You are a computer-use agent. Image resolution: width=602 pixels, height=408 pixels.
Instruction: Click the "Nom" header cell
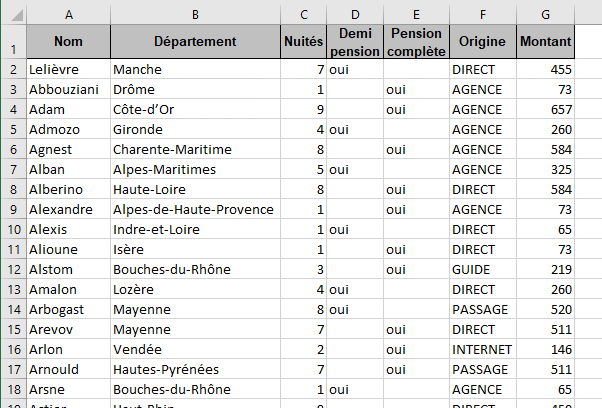tap(68, 42)
